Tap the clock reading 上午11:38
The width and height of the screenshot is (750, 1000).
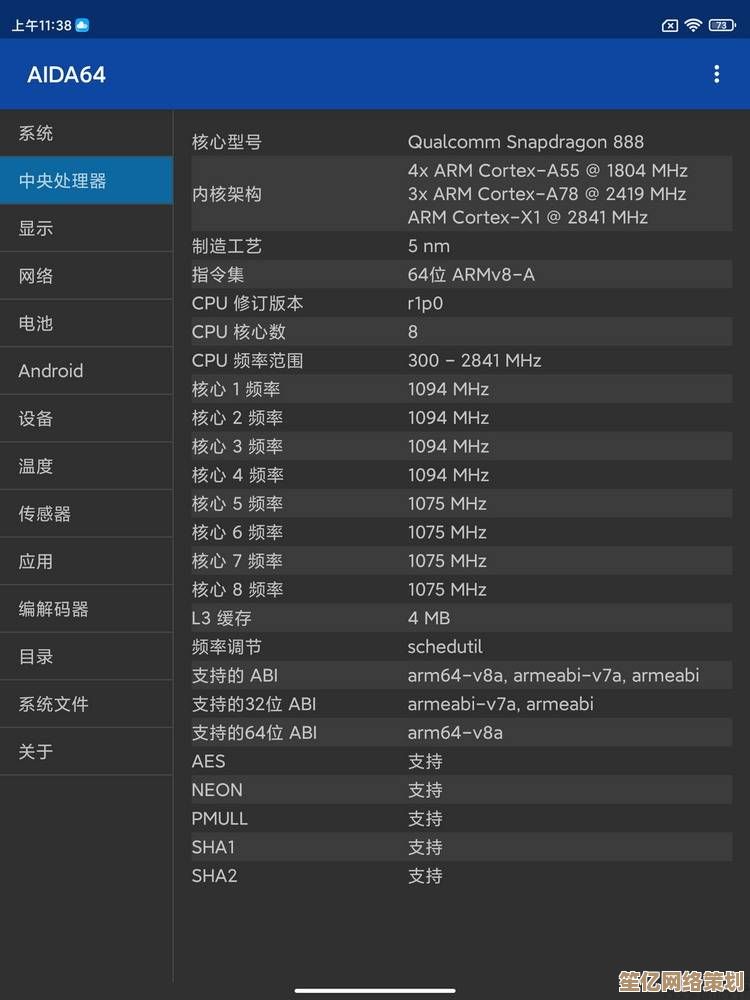[x=41, y=26]
